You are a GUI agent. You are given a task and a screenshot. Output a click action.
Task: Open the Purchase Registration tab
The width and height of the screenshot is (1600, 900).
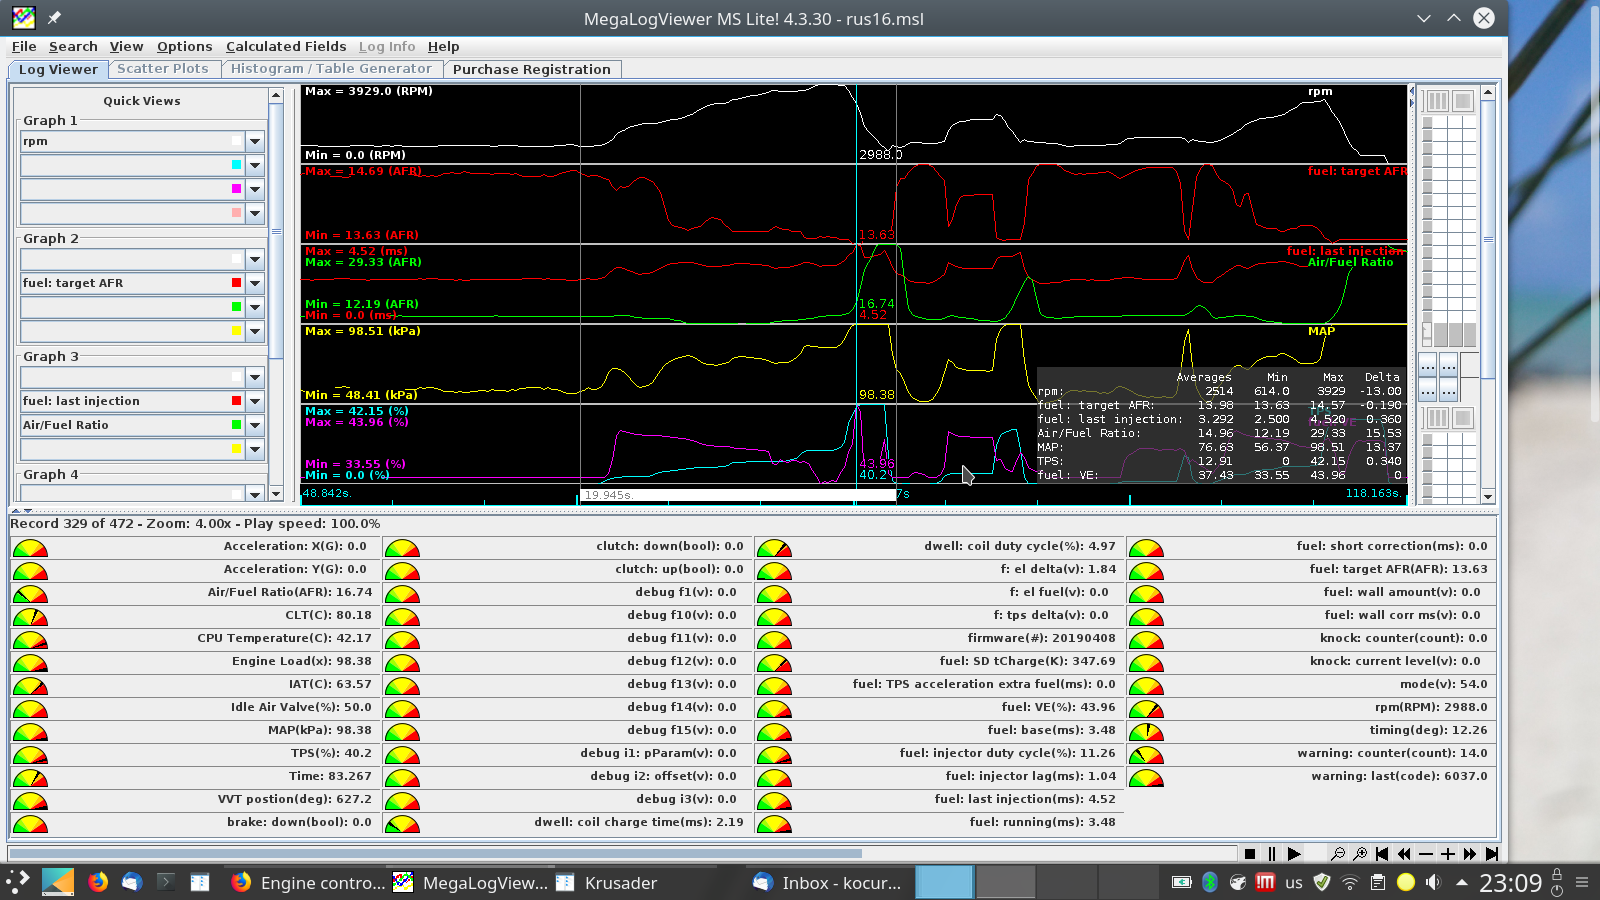click(532, 69)
